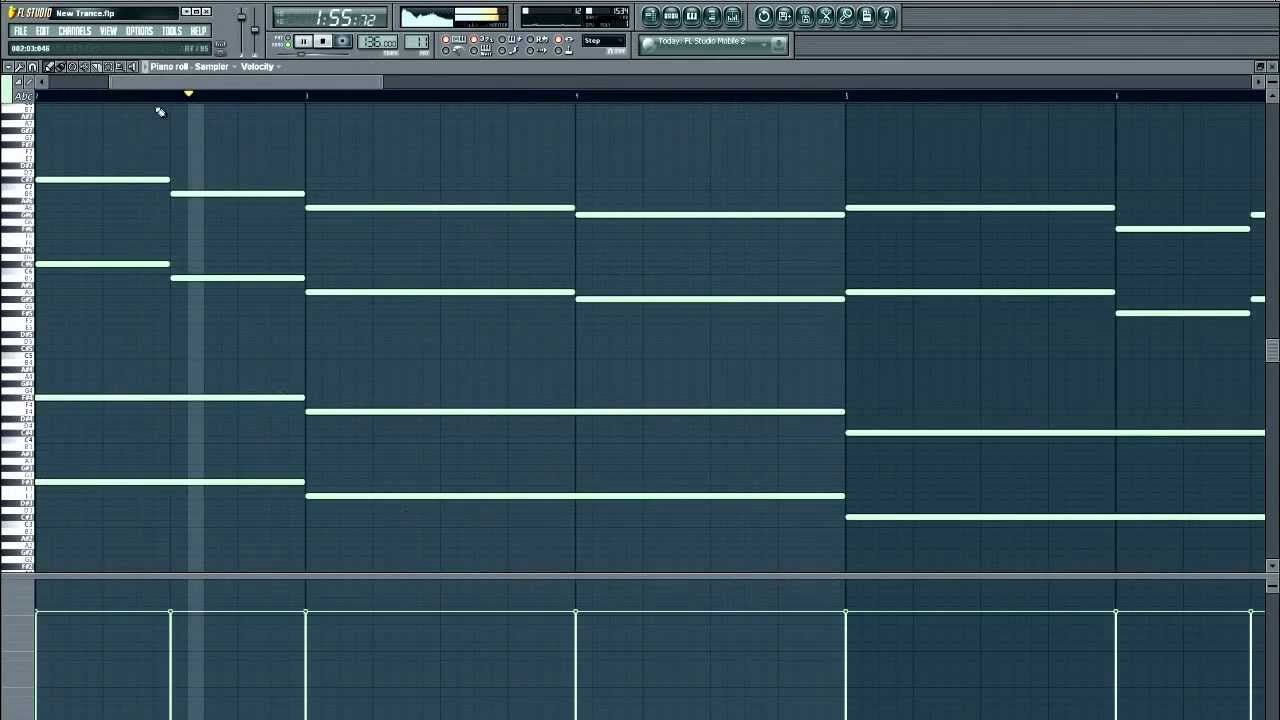The height and width of the screenshot is (720, 1280).
Task: Open the project info icon
Action: (866, 16)
